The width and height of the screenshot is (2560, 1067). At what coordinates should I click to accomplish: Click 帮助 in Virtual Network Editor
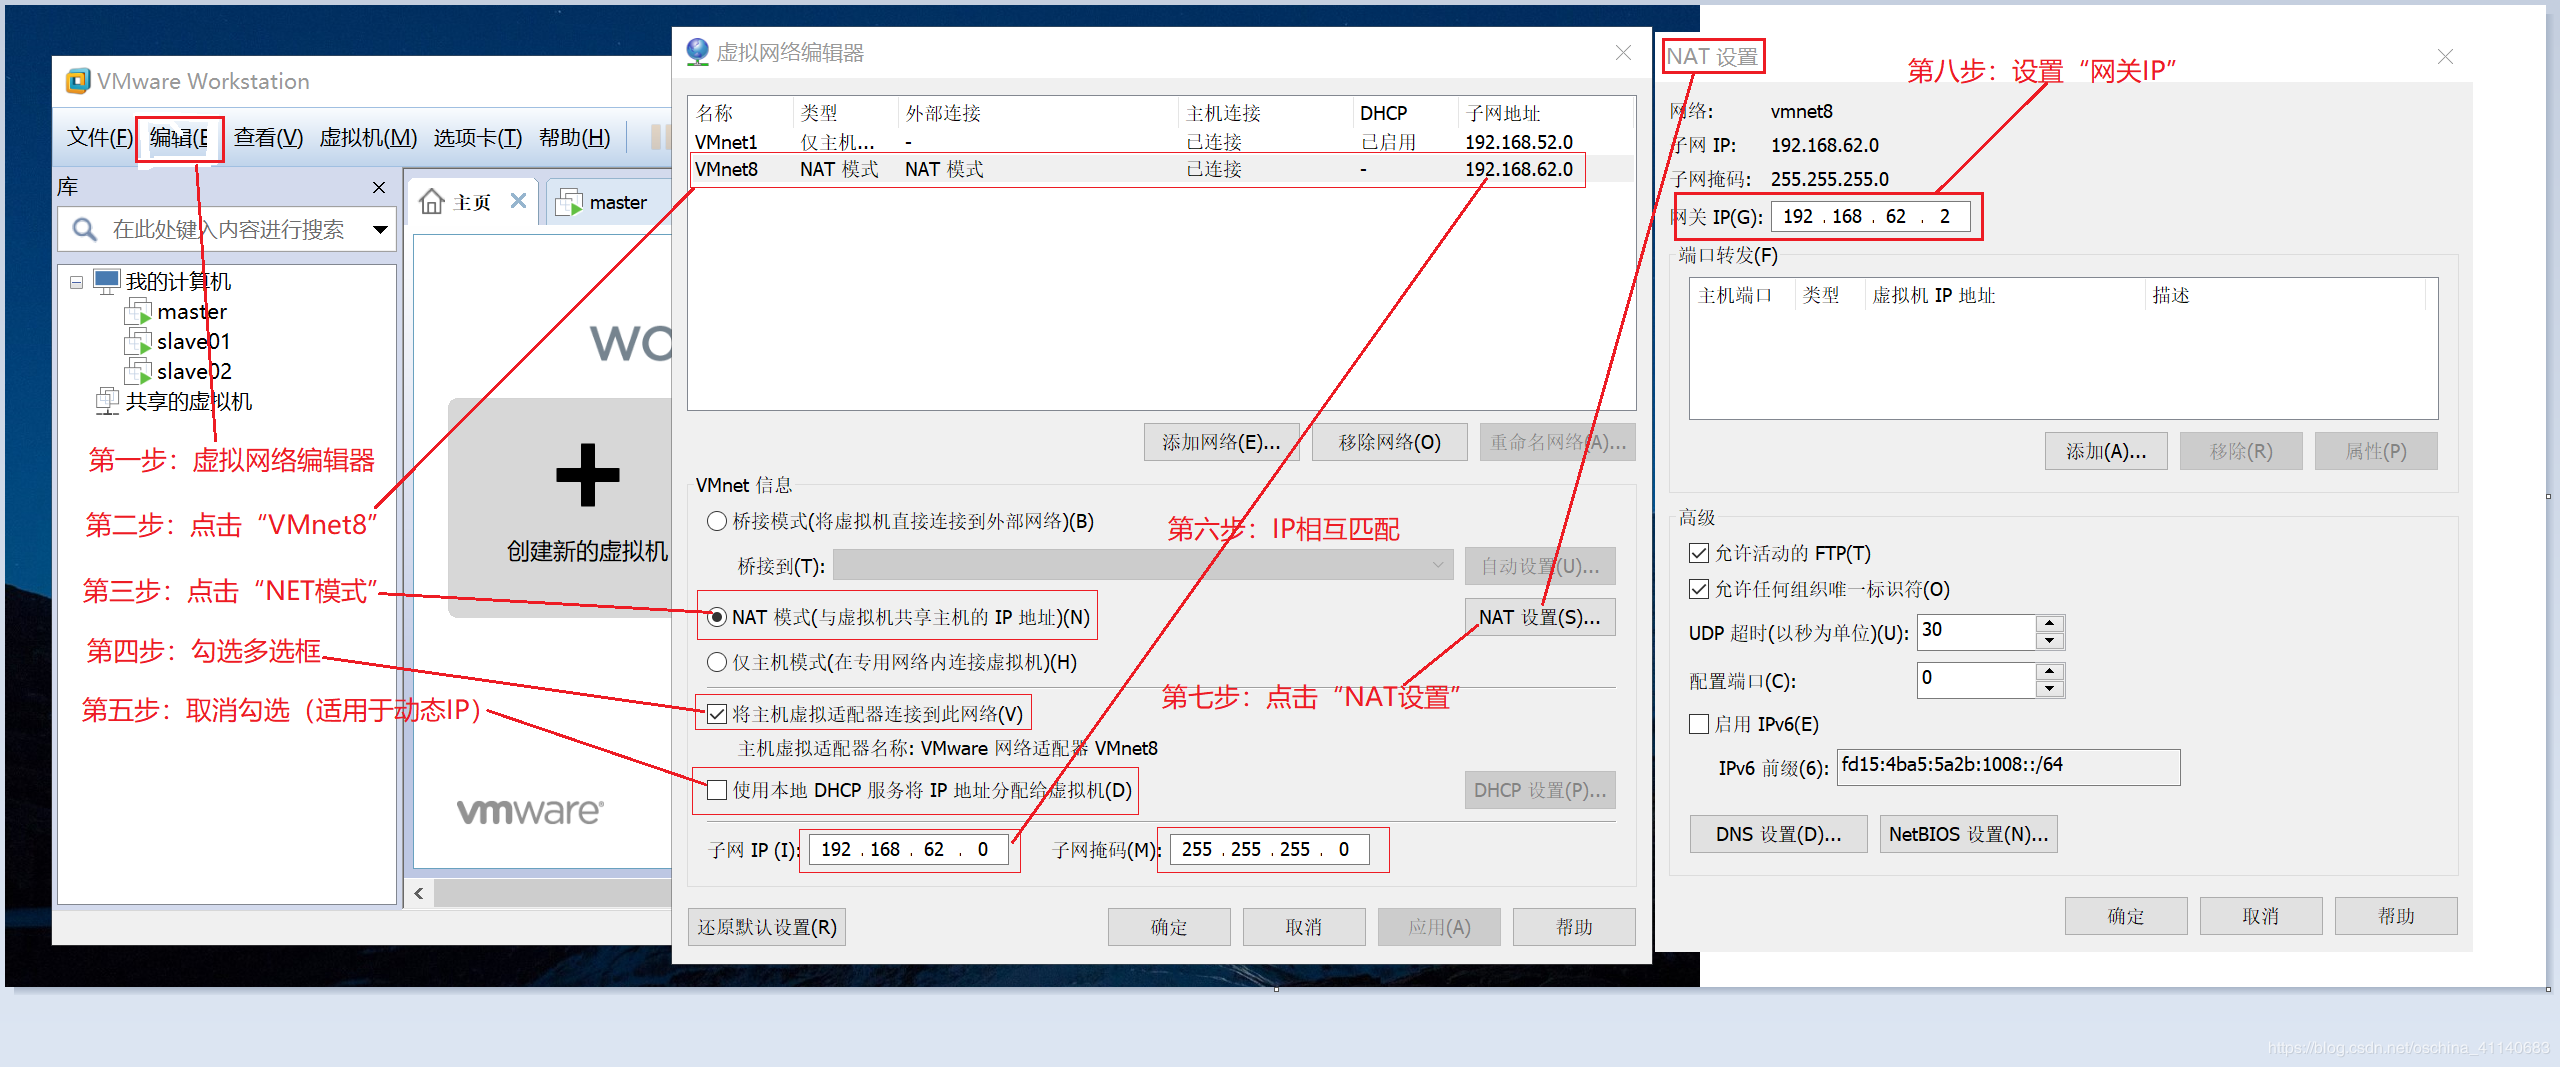1574,927
